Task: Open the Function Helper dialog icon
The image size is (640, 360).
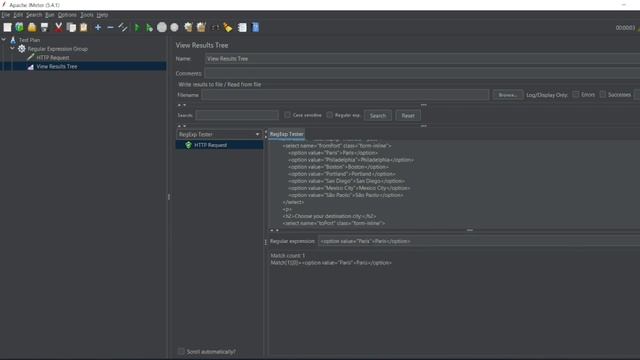Action: (242, 27)
